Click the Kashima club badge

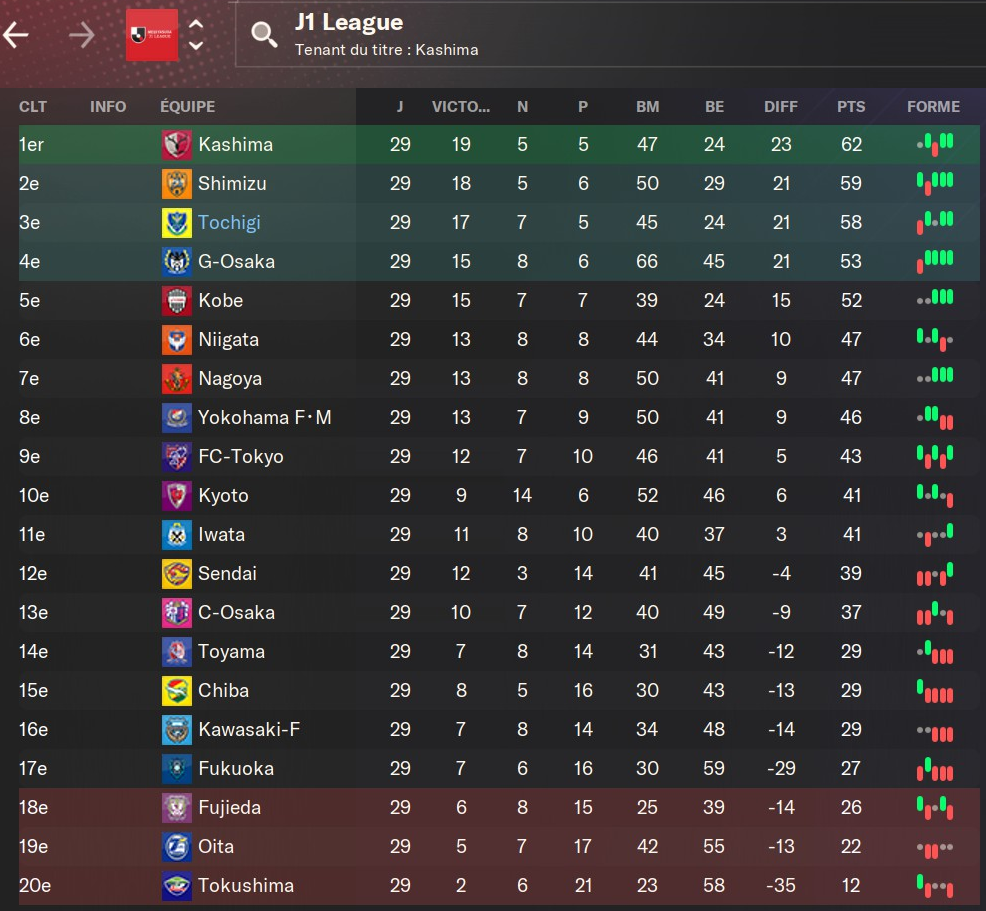176,145
